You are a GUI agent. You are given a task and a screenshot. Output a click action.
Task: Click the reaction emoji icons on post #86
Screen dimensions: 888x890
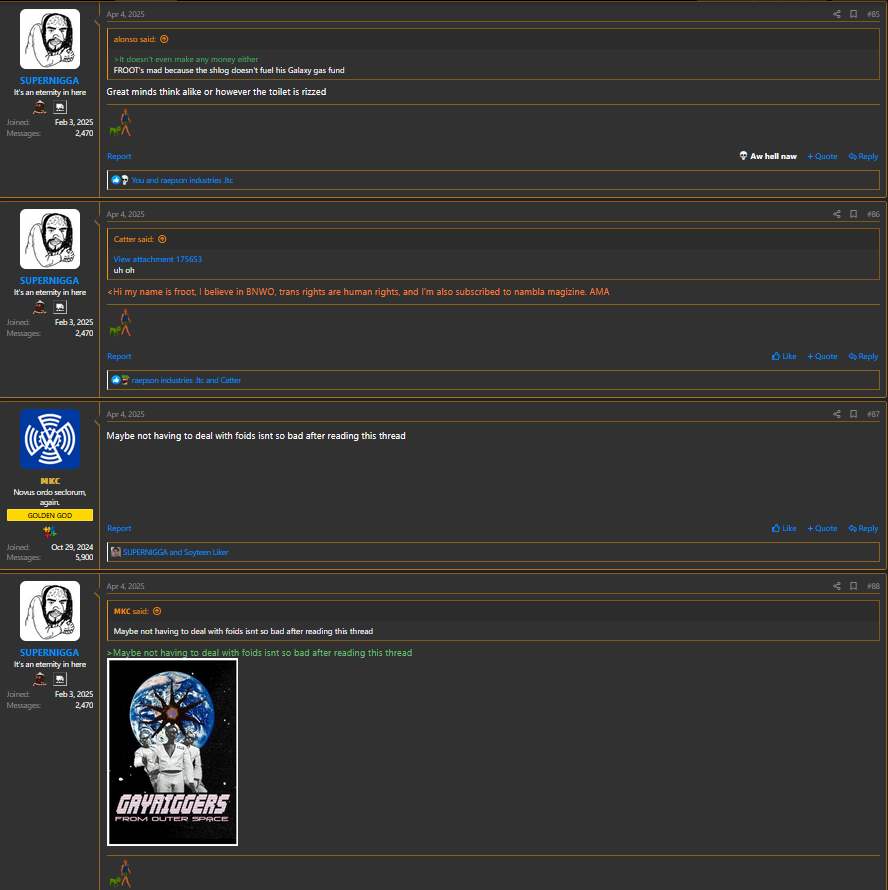pyautogui.click(x=120, y=380)
